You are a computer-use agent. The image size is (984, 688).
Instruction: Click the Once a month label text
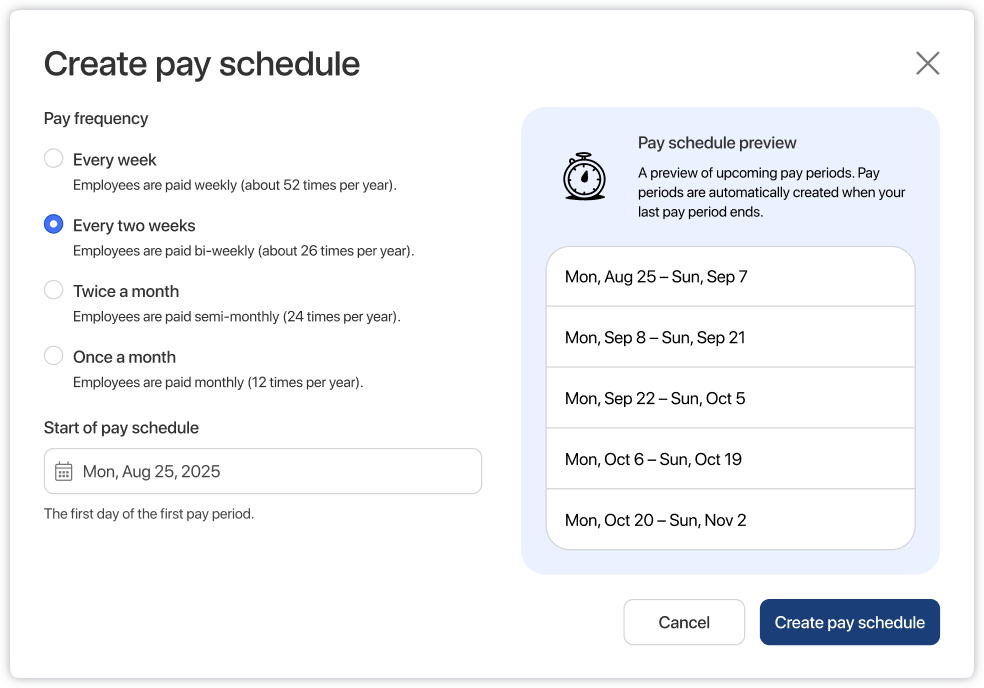124,357
